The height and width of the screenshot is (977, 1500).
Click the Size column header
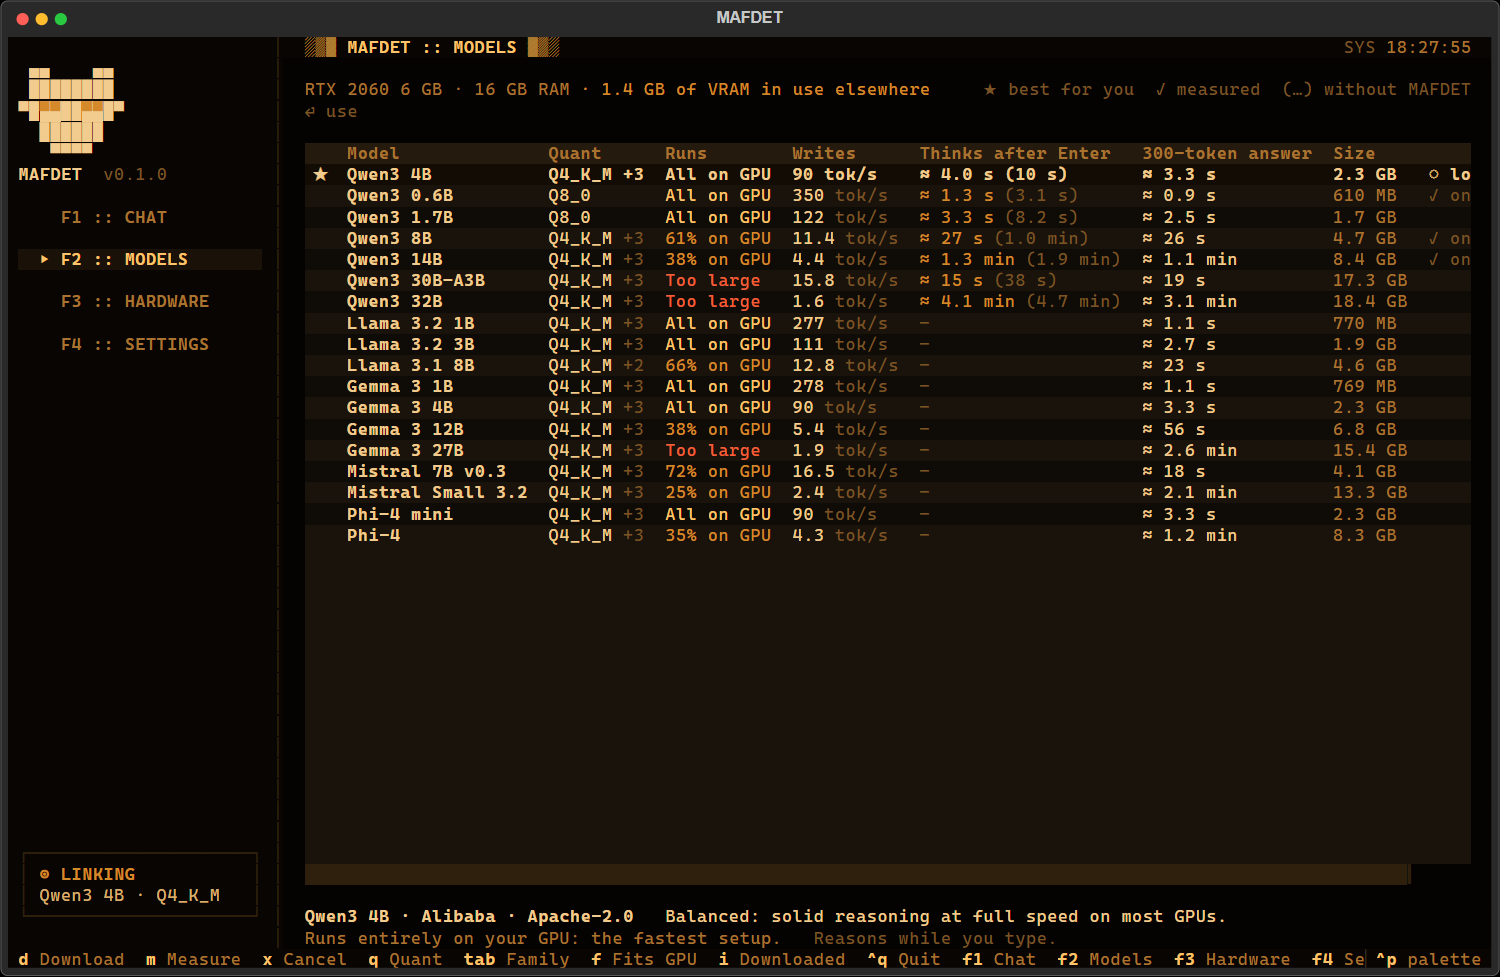1354,153
